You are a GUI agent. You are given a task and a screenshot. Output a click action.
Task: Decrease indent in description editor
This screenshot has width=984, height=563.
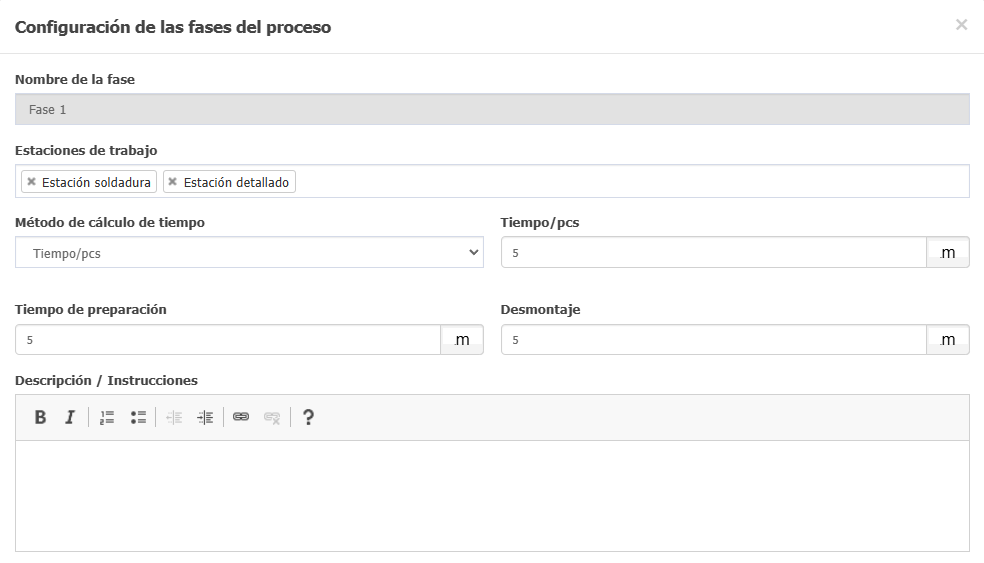click(174, 417)
